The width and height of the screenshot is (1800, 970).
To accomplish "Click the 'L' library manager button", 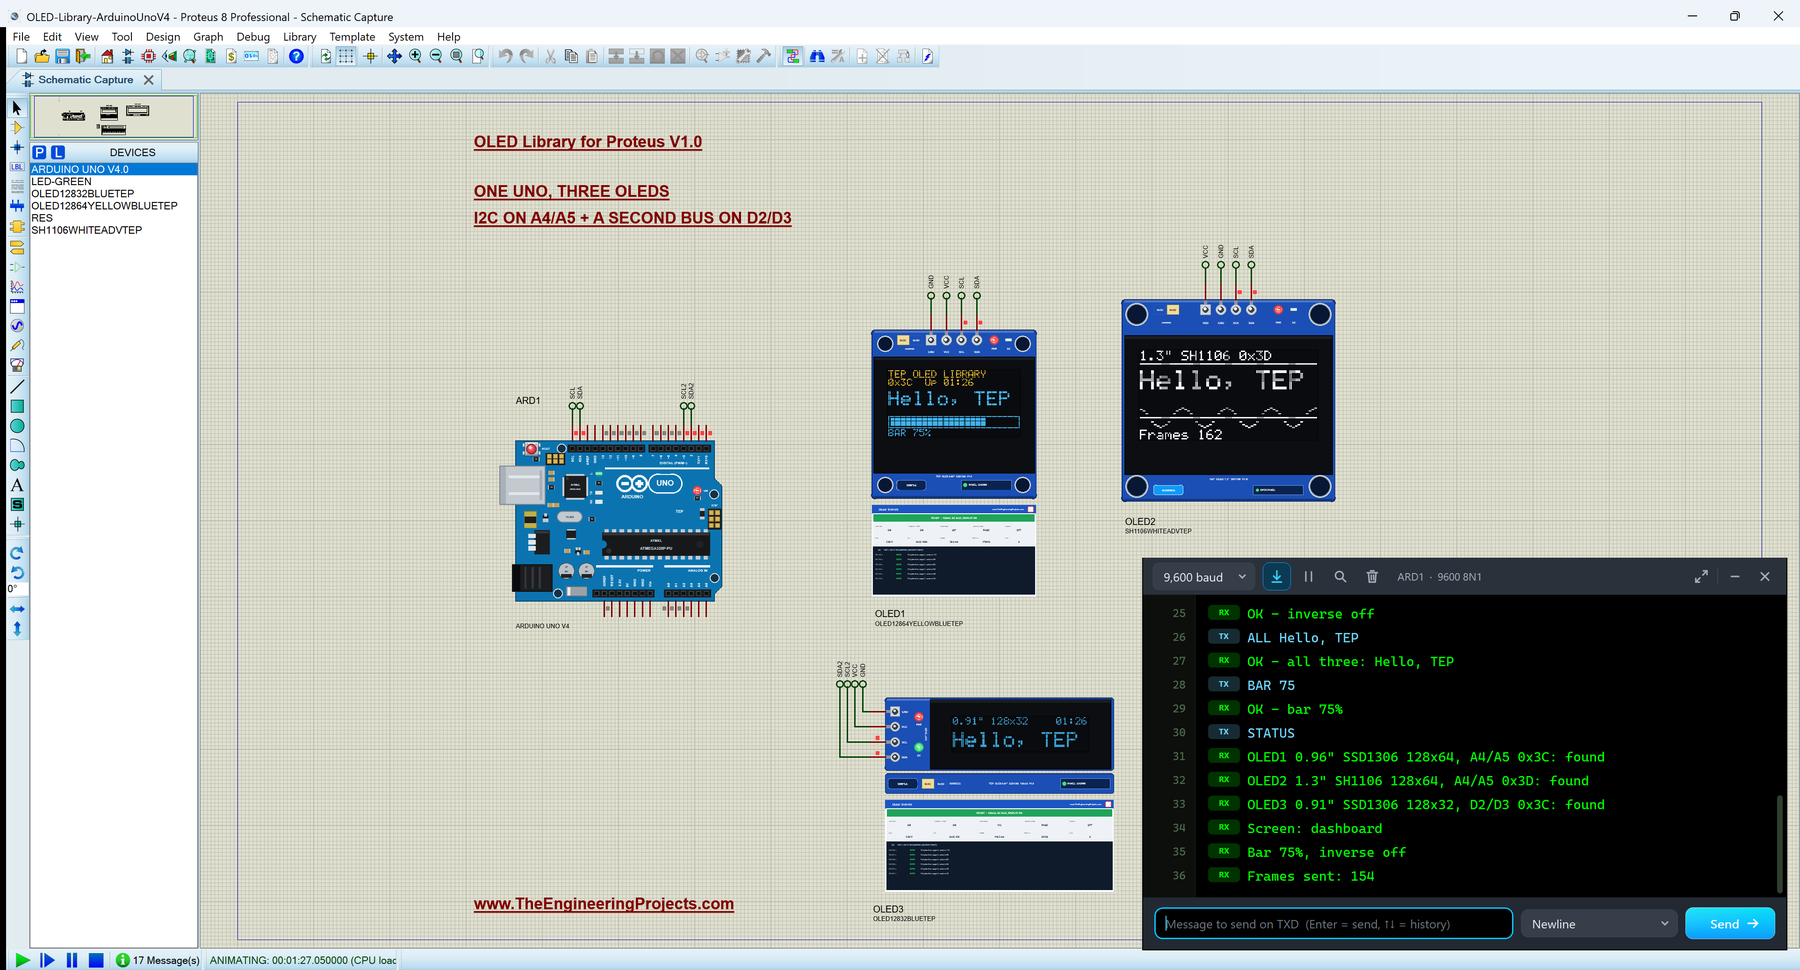I will pos(58,152).
